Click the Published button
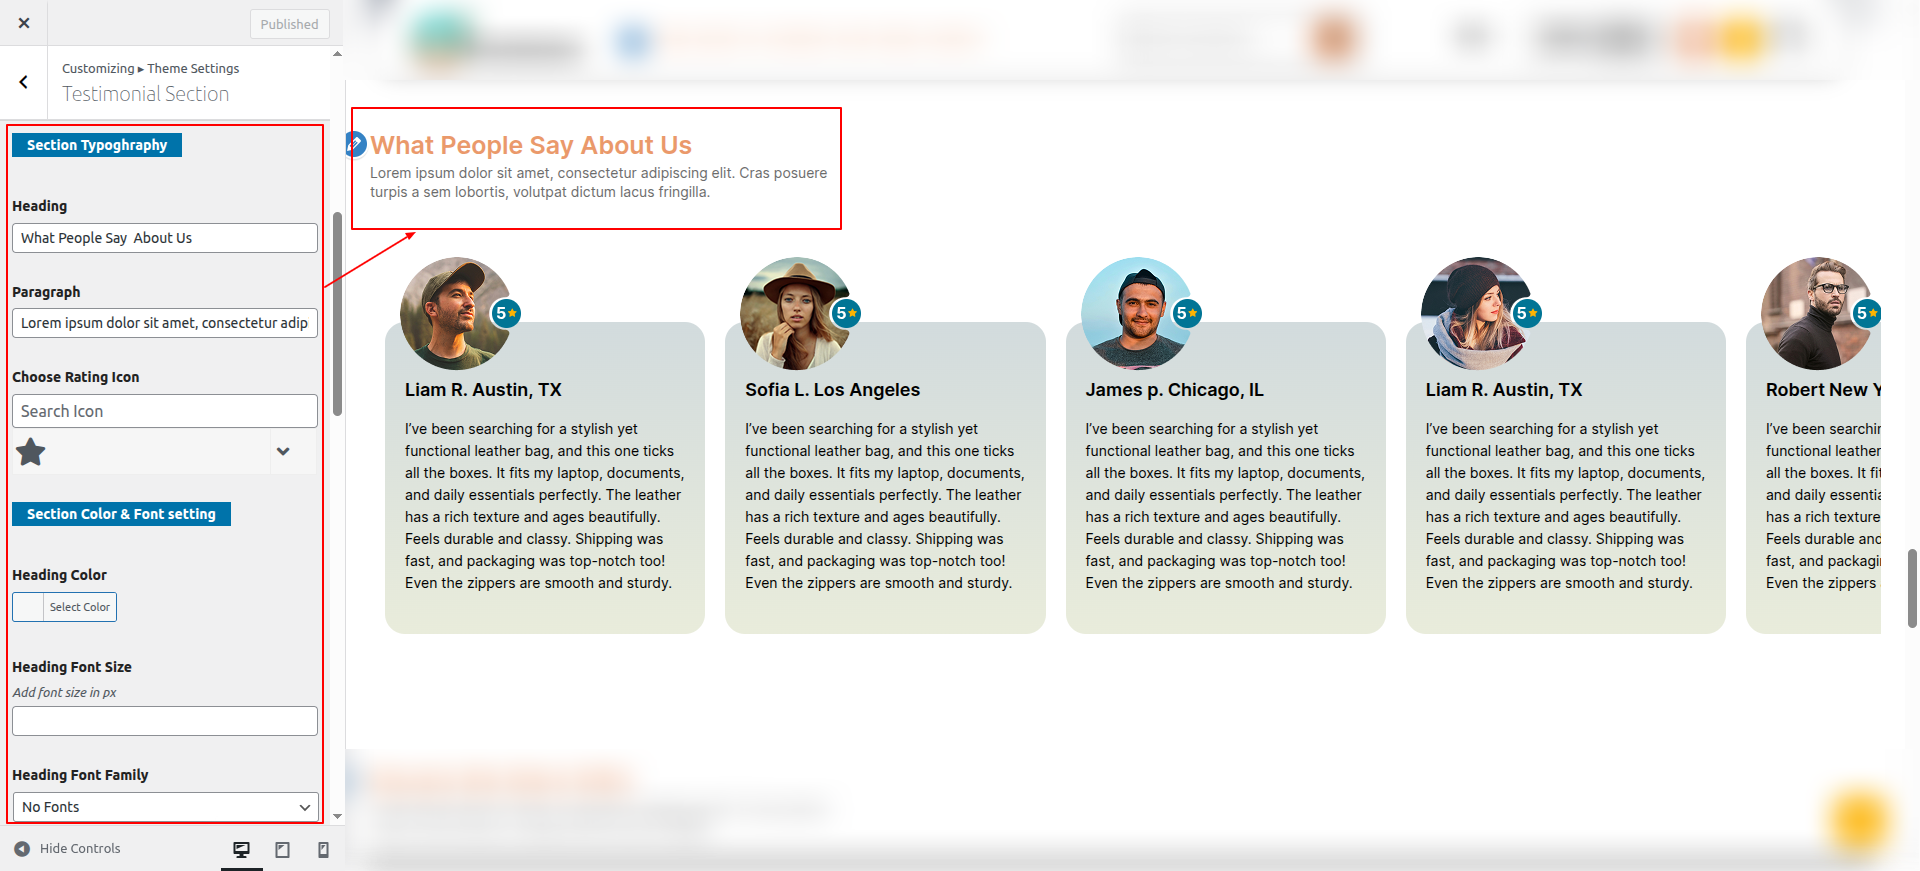The image size is (1920, 871). pyautogui.click(x=289, y=24)
